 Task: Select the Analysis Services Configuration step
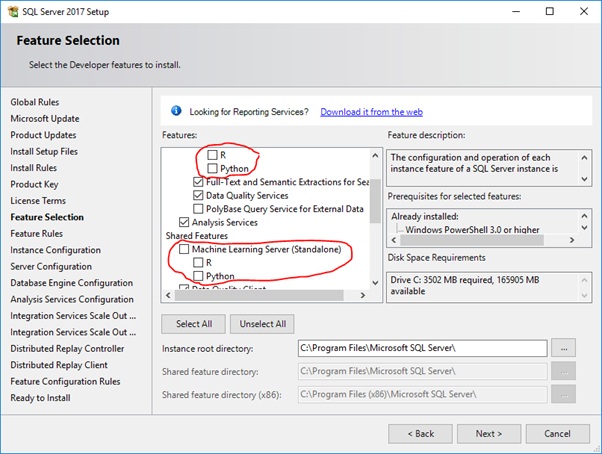click(72, 299)
